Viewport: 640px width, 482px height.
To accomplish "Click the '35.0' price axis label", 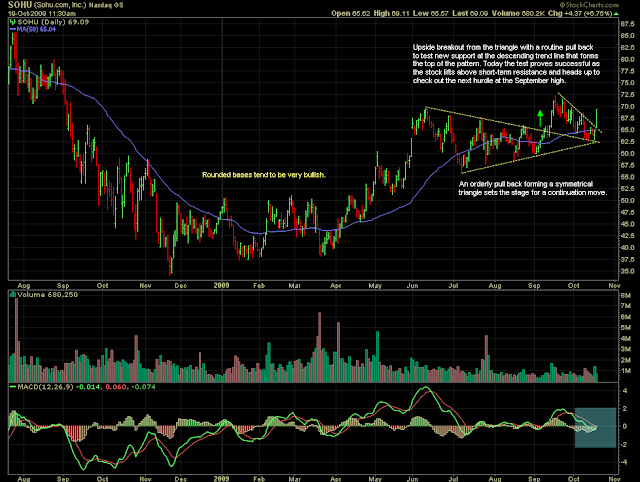I will coord(627,271).
